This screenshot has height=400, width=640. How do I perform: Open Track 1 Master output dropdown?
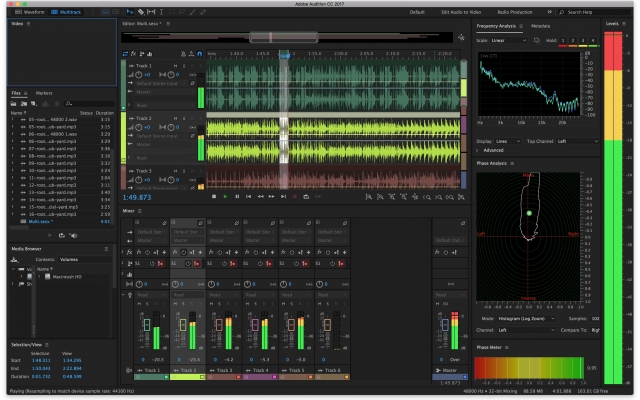pos(165,92)
